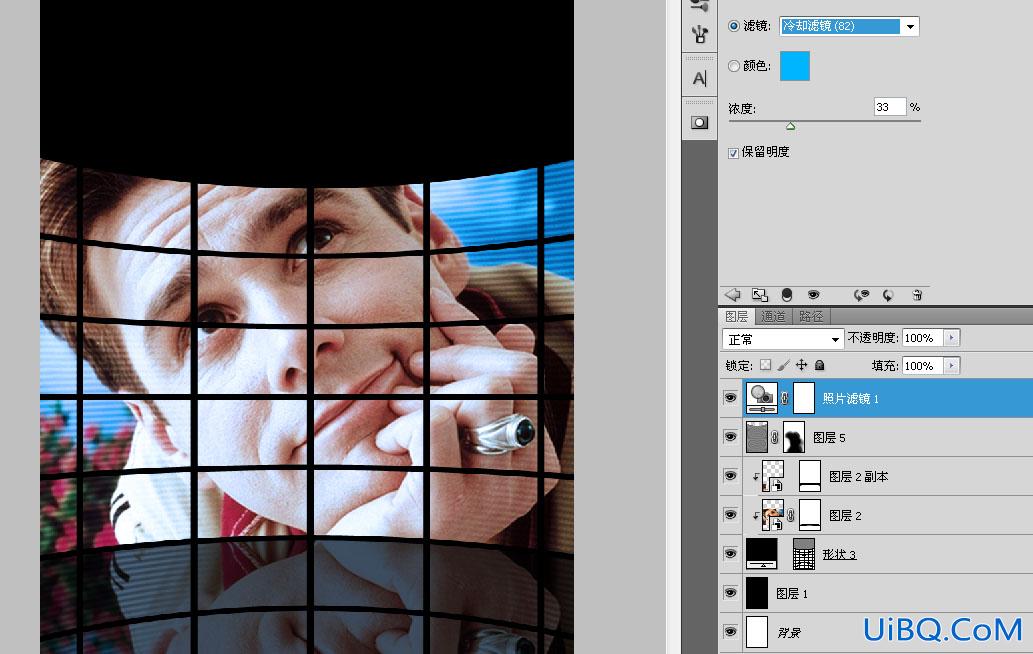
Task: Lock all padlock icon
Action: click(x=820, y=365)
